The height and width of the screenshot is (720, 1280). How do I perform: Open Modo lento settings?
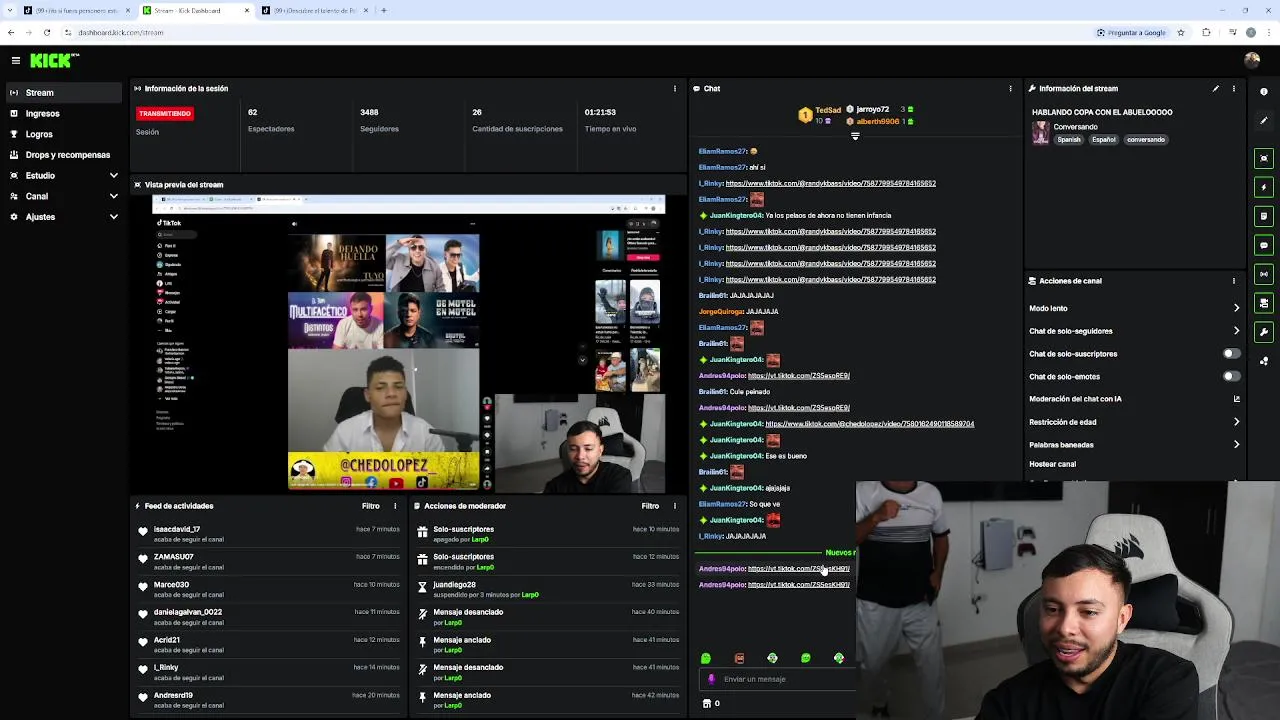coord(1134,308)
